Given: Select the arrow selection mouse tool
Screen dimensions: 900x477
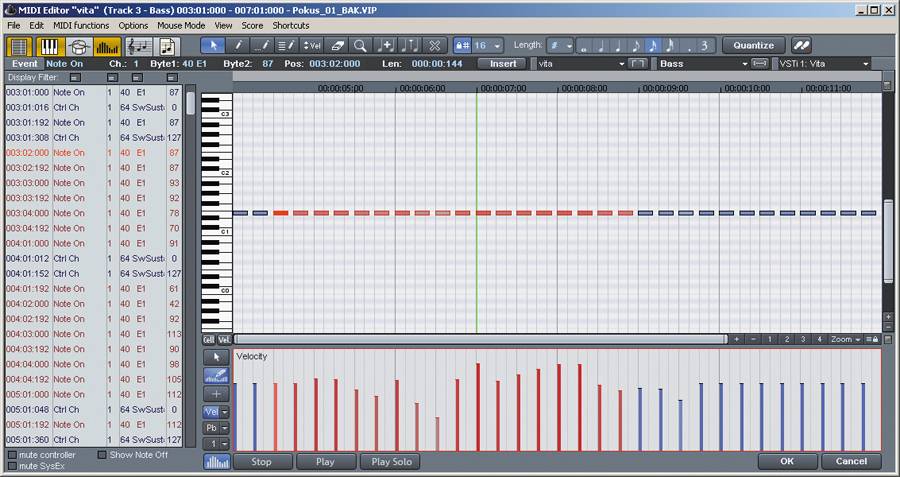Looking at the screenshot, I should click(213, 45).
